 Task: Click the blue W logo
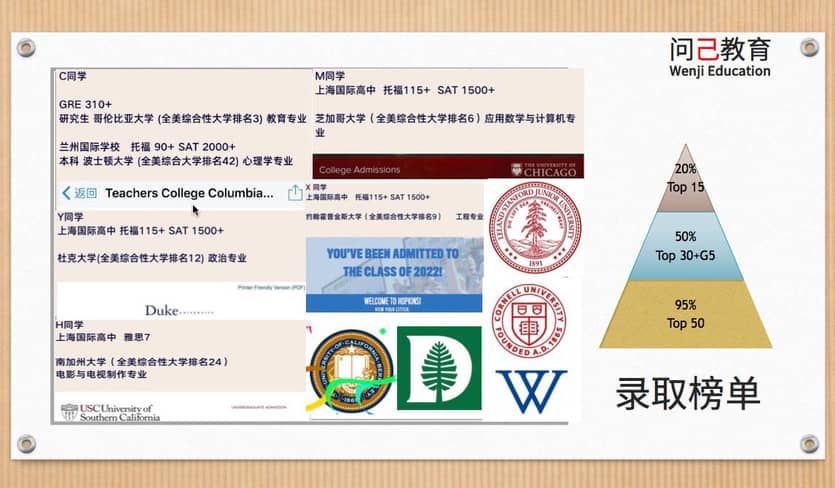pos(531,392)
